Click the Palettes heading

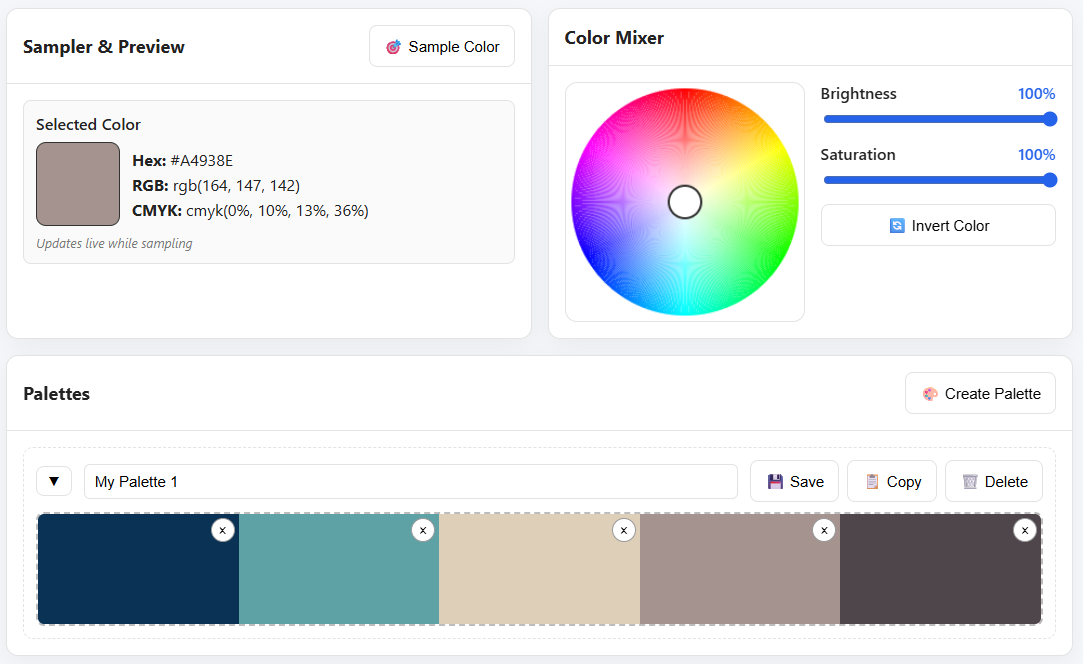(57, 394)
